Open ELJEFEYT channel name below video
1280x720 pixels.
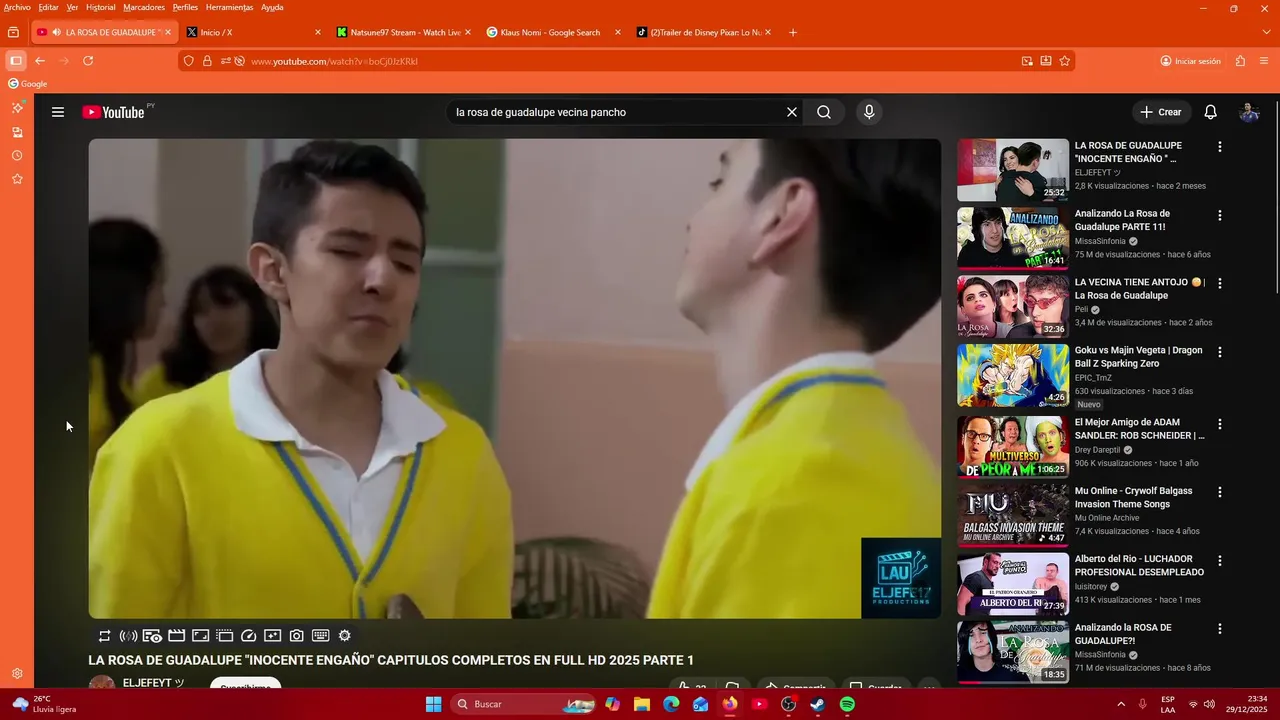(x=153, y=683)
